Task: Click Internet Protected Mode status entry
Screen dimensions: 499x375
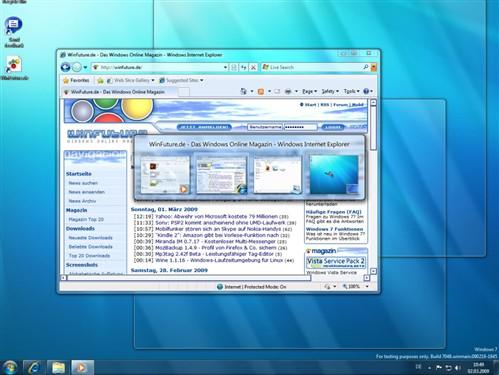Action: [252, 287]
